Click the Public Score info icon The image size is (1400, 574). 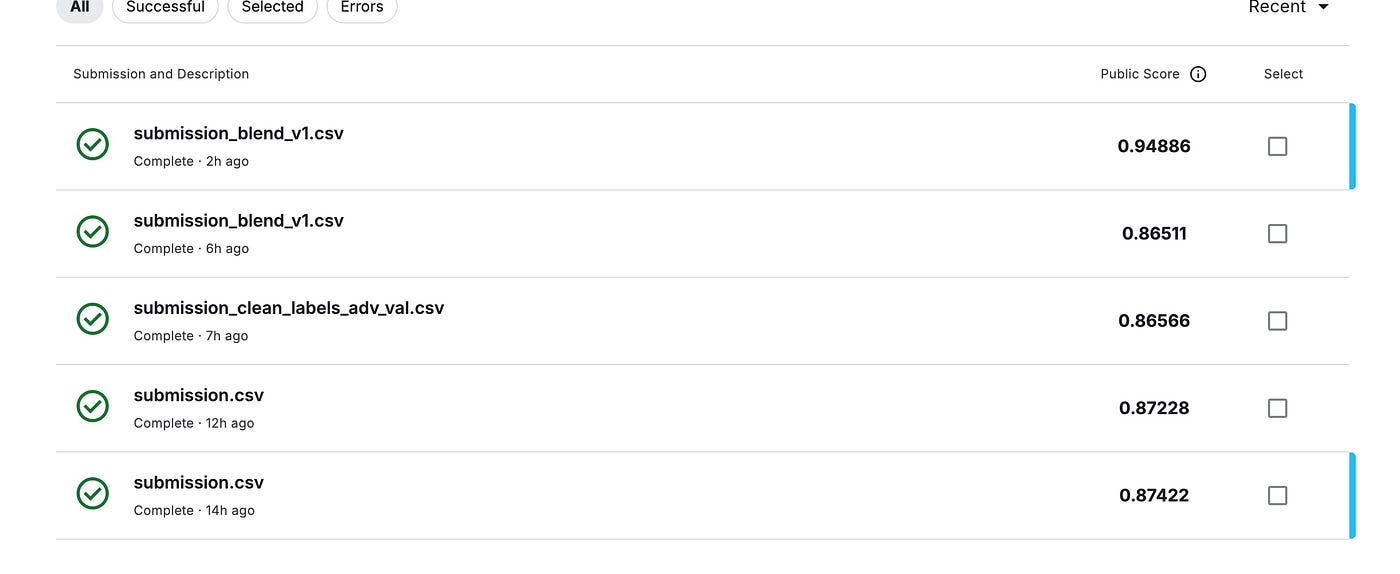1198,74
